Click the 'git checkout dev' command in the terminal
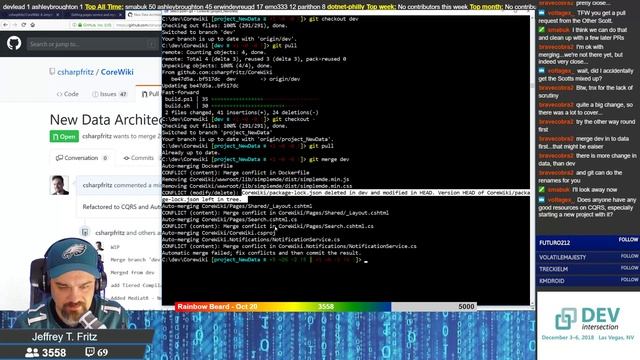This screenshot has height=360, width=640. 333,19
